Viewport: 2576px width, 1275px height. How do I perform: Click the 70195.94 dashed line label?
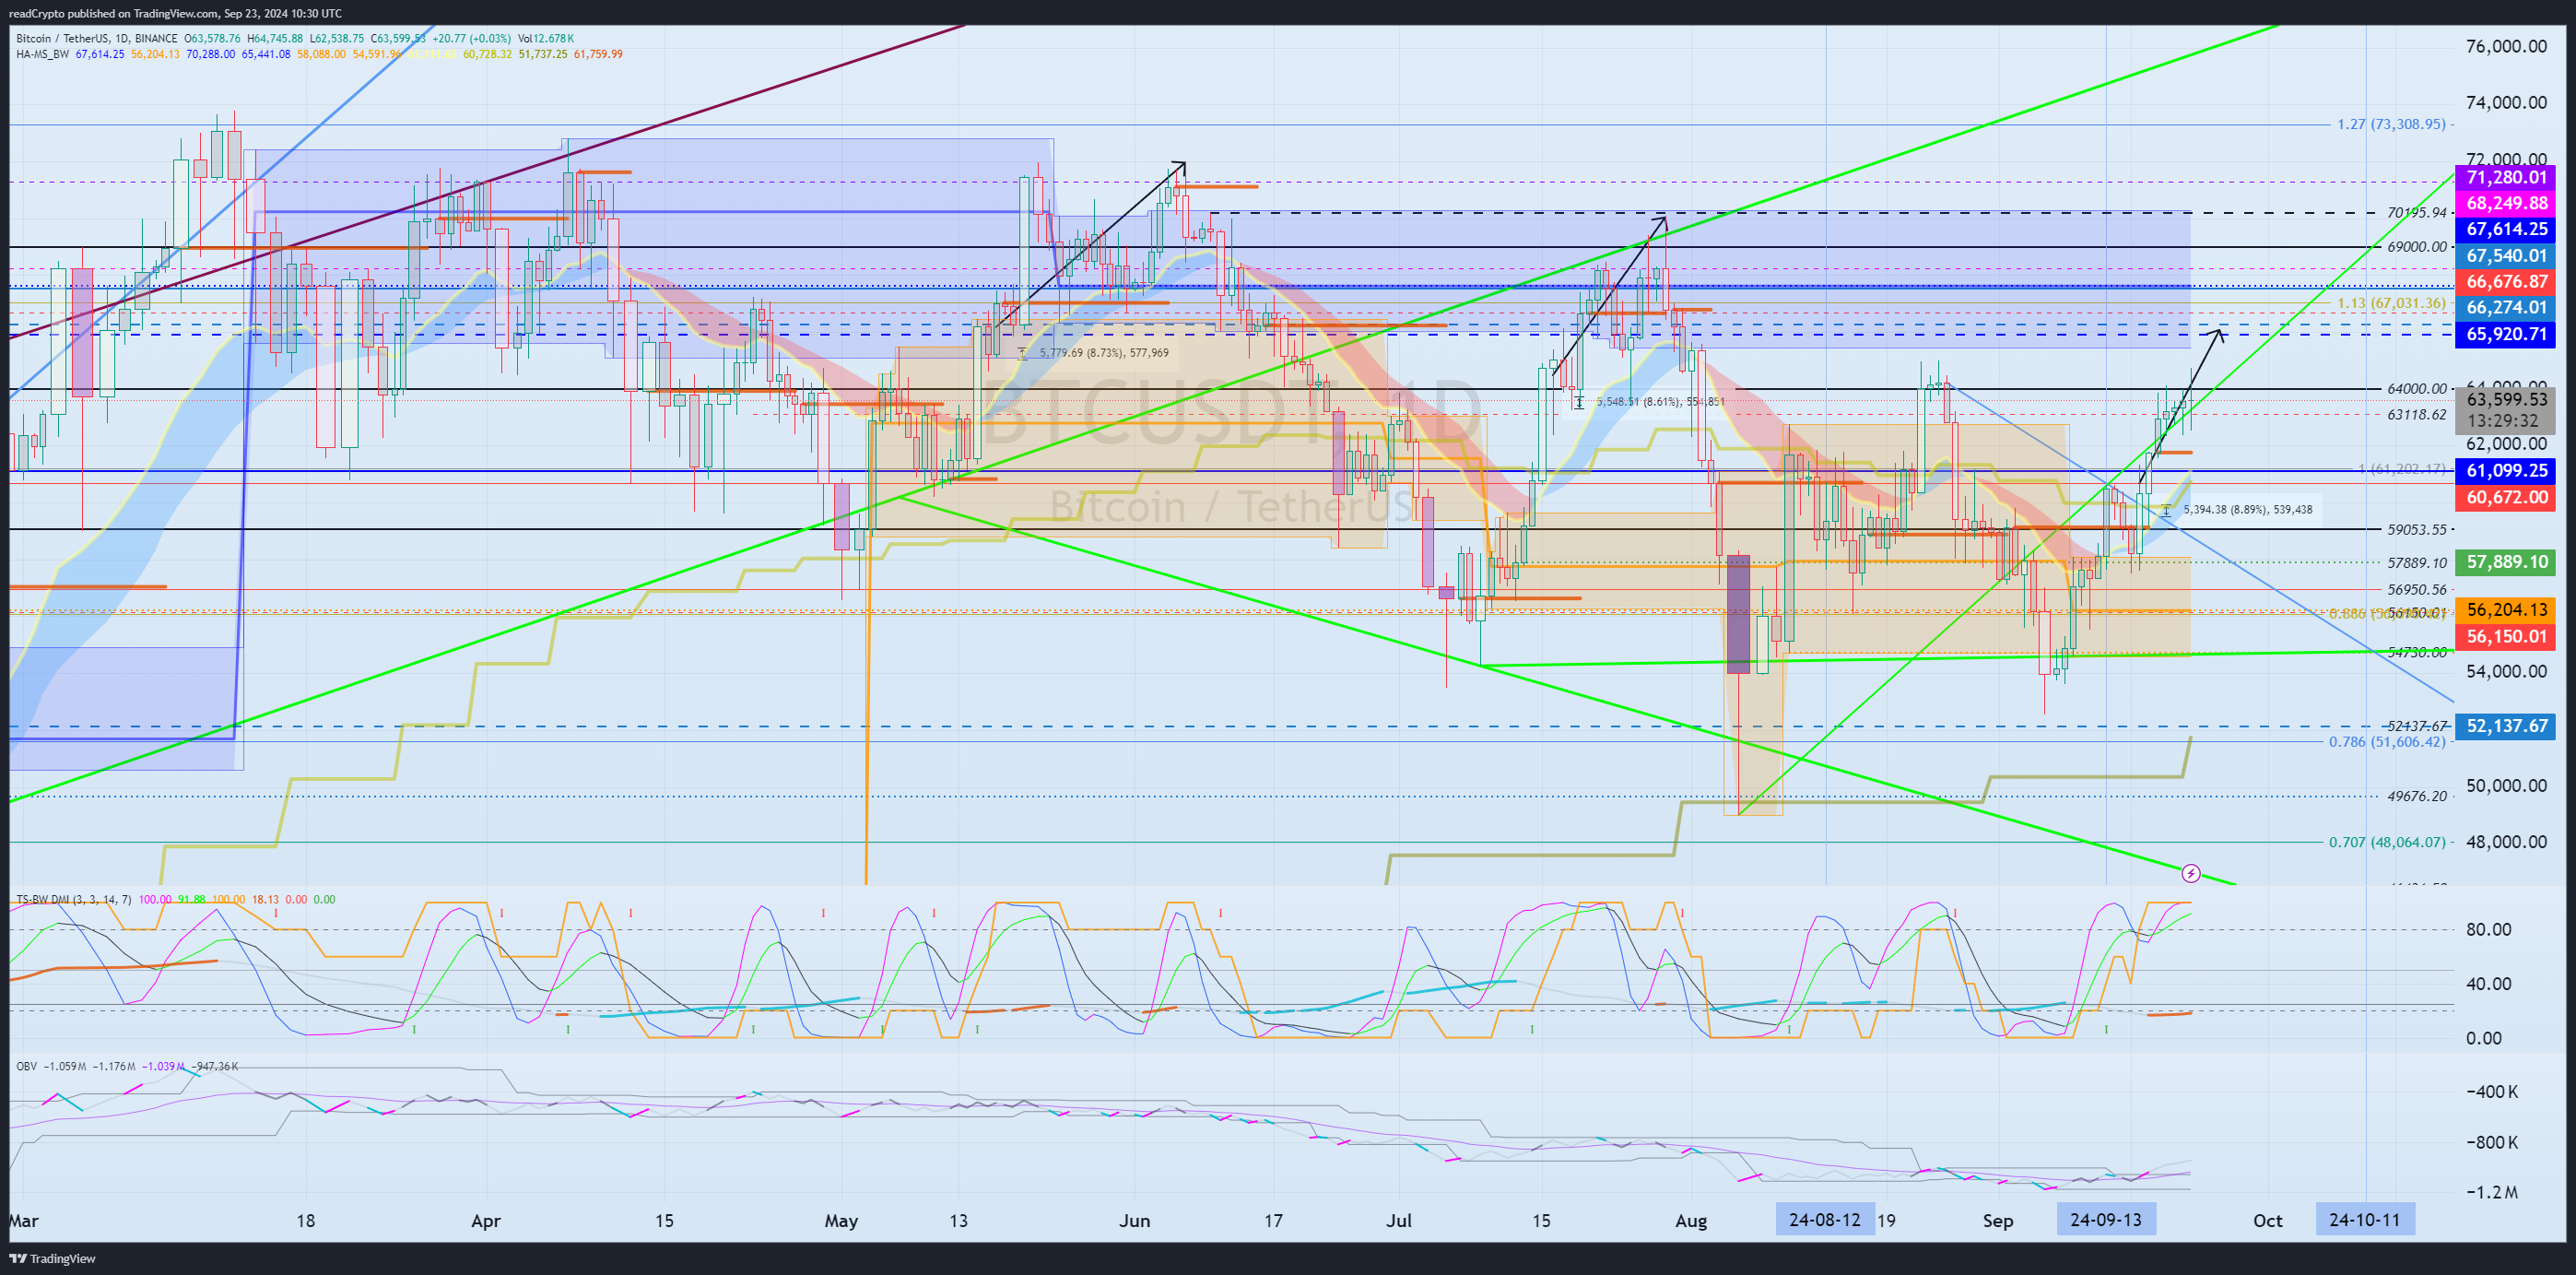point(2417,213)
